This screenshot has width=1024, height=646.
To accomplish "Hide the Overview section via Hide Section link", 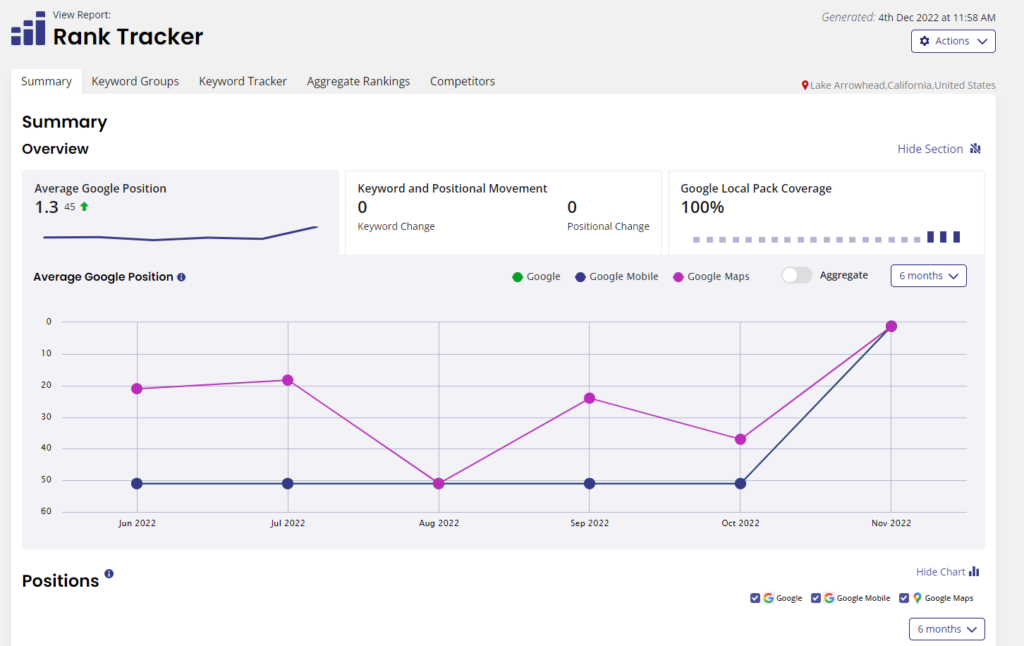I will (x=930, y=148).
